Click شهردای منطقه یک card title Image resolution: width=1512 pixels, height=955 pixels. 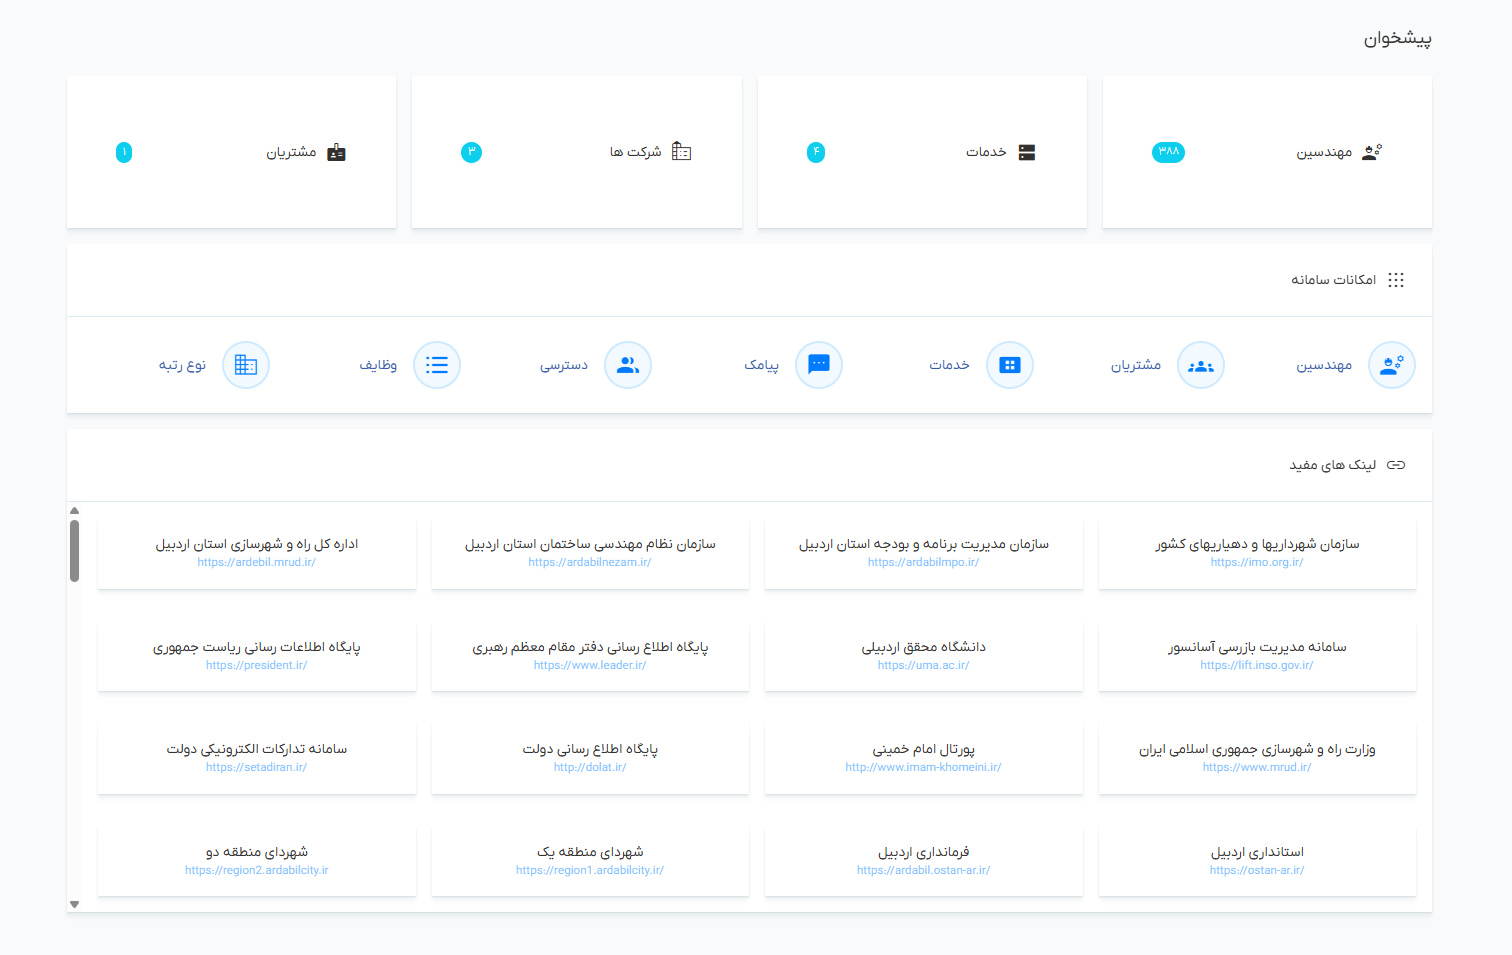pyautogui.click(x=590, y=852)
